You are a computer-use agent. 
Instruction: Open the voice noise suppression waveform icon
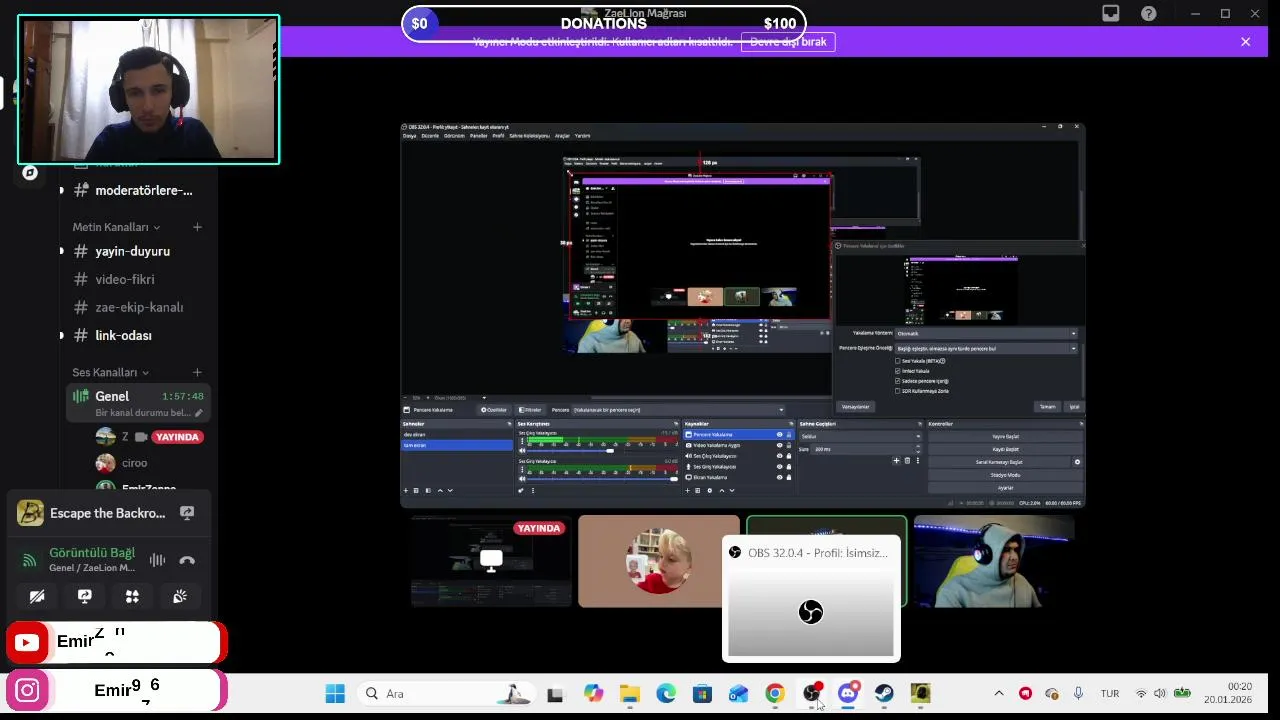click(x=157, y=561)
